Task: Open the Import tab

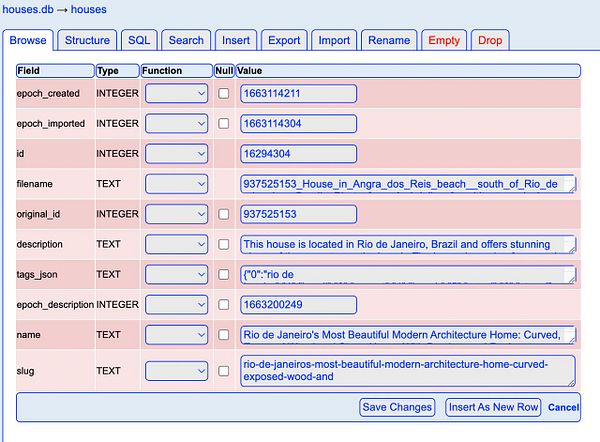Action: coord(334,40)
